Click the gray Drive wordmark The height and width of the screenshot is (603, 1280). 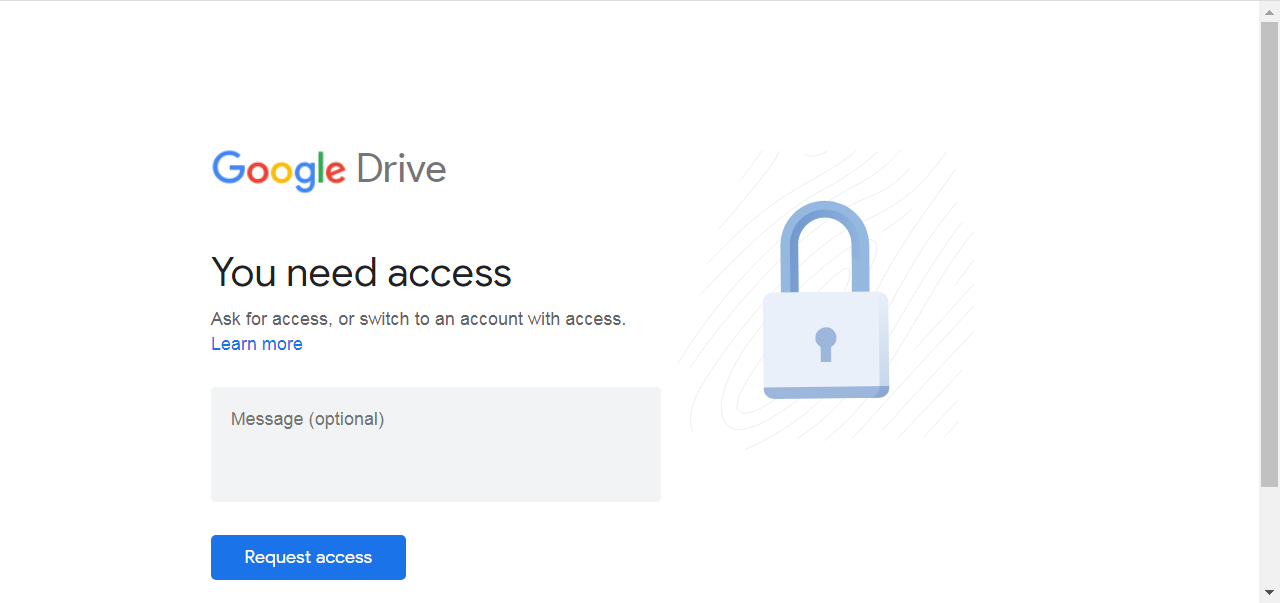[401, 169]
